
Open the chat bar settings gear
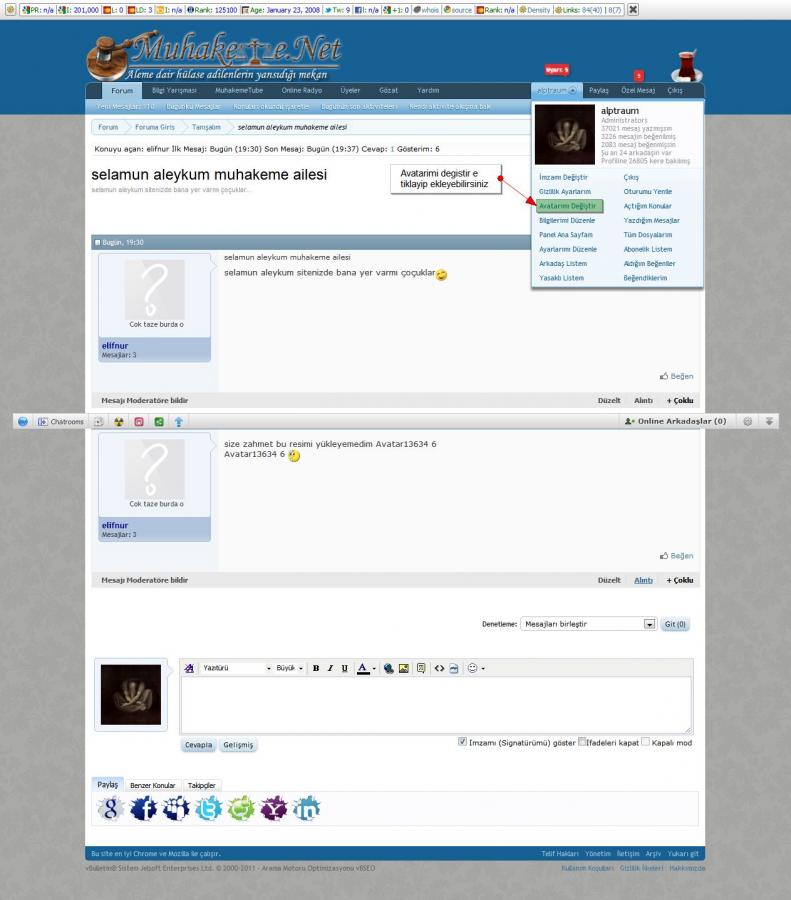(x=749, y=422)
